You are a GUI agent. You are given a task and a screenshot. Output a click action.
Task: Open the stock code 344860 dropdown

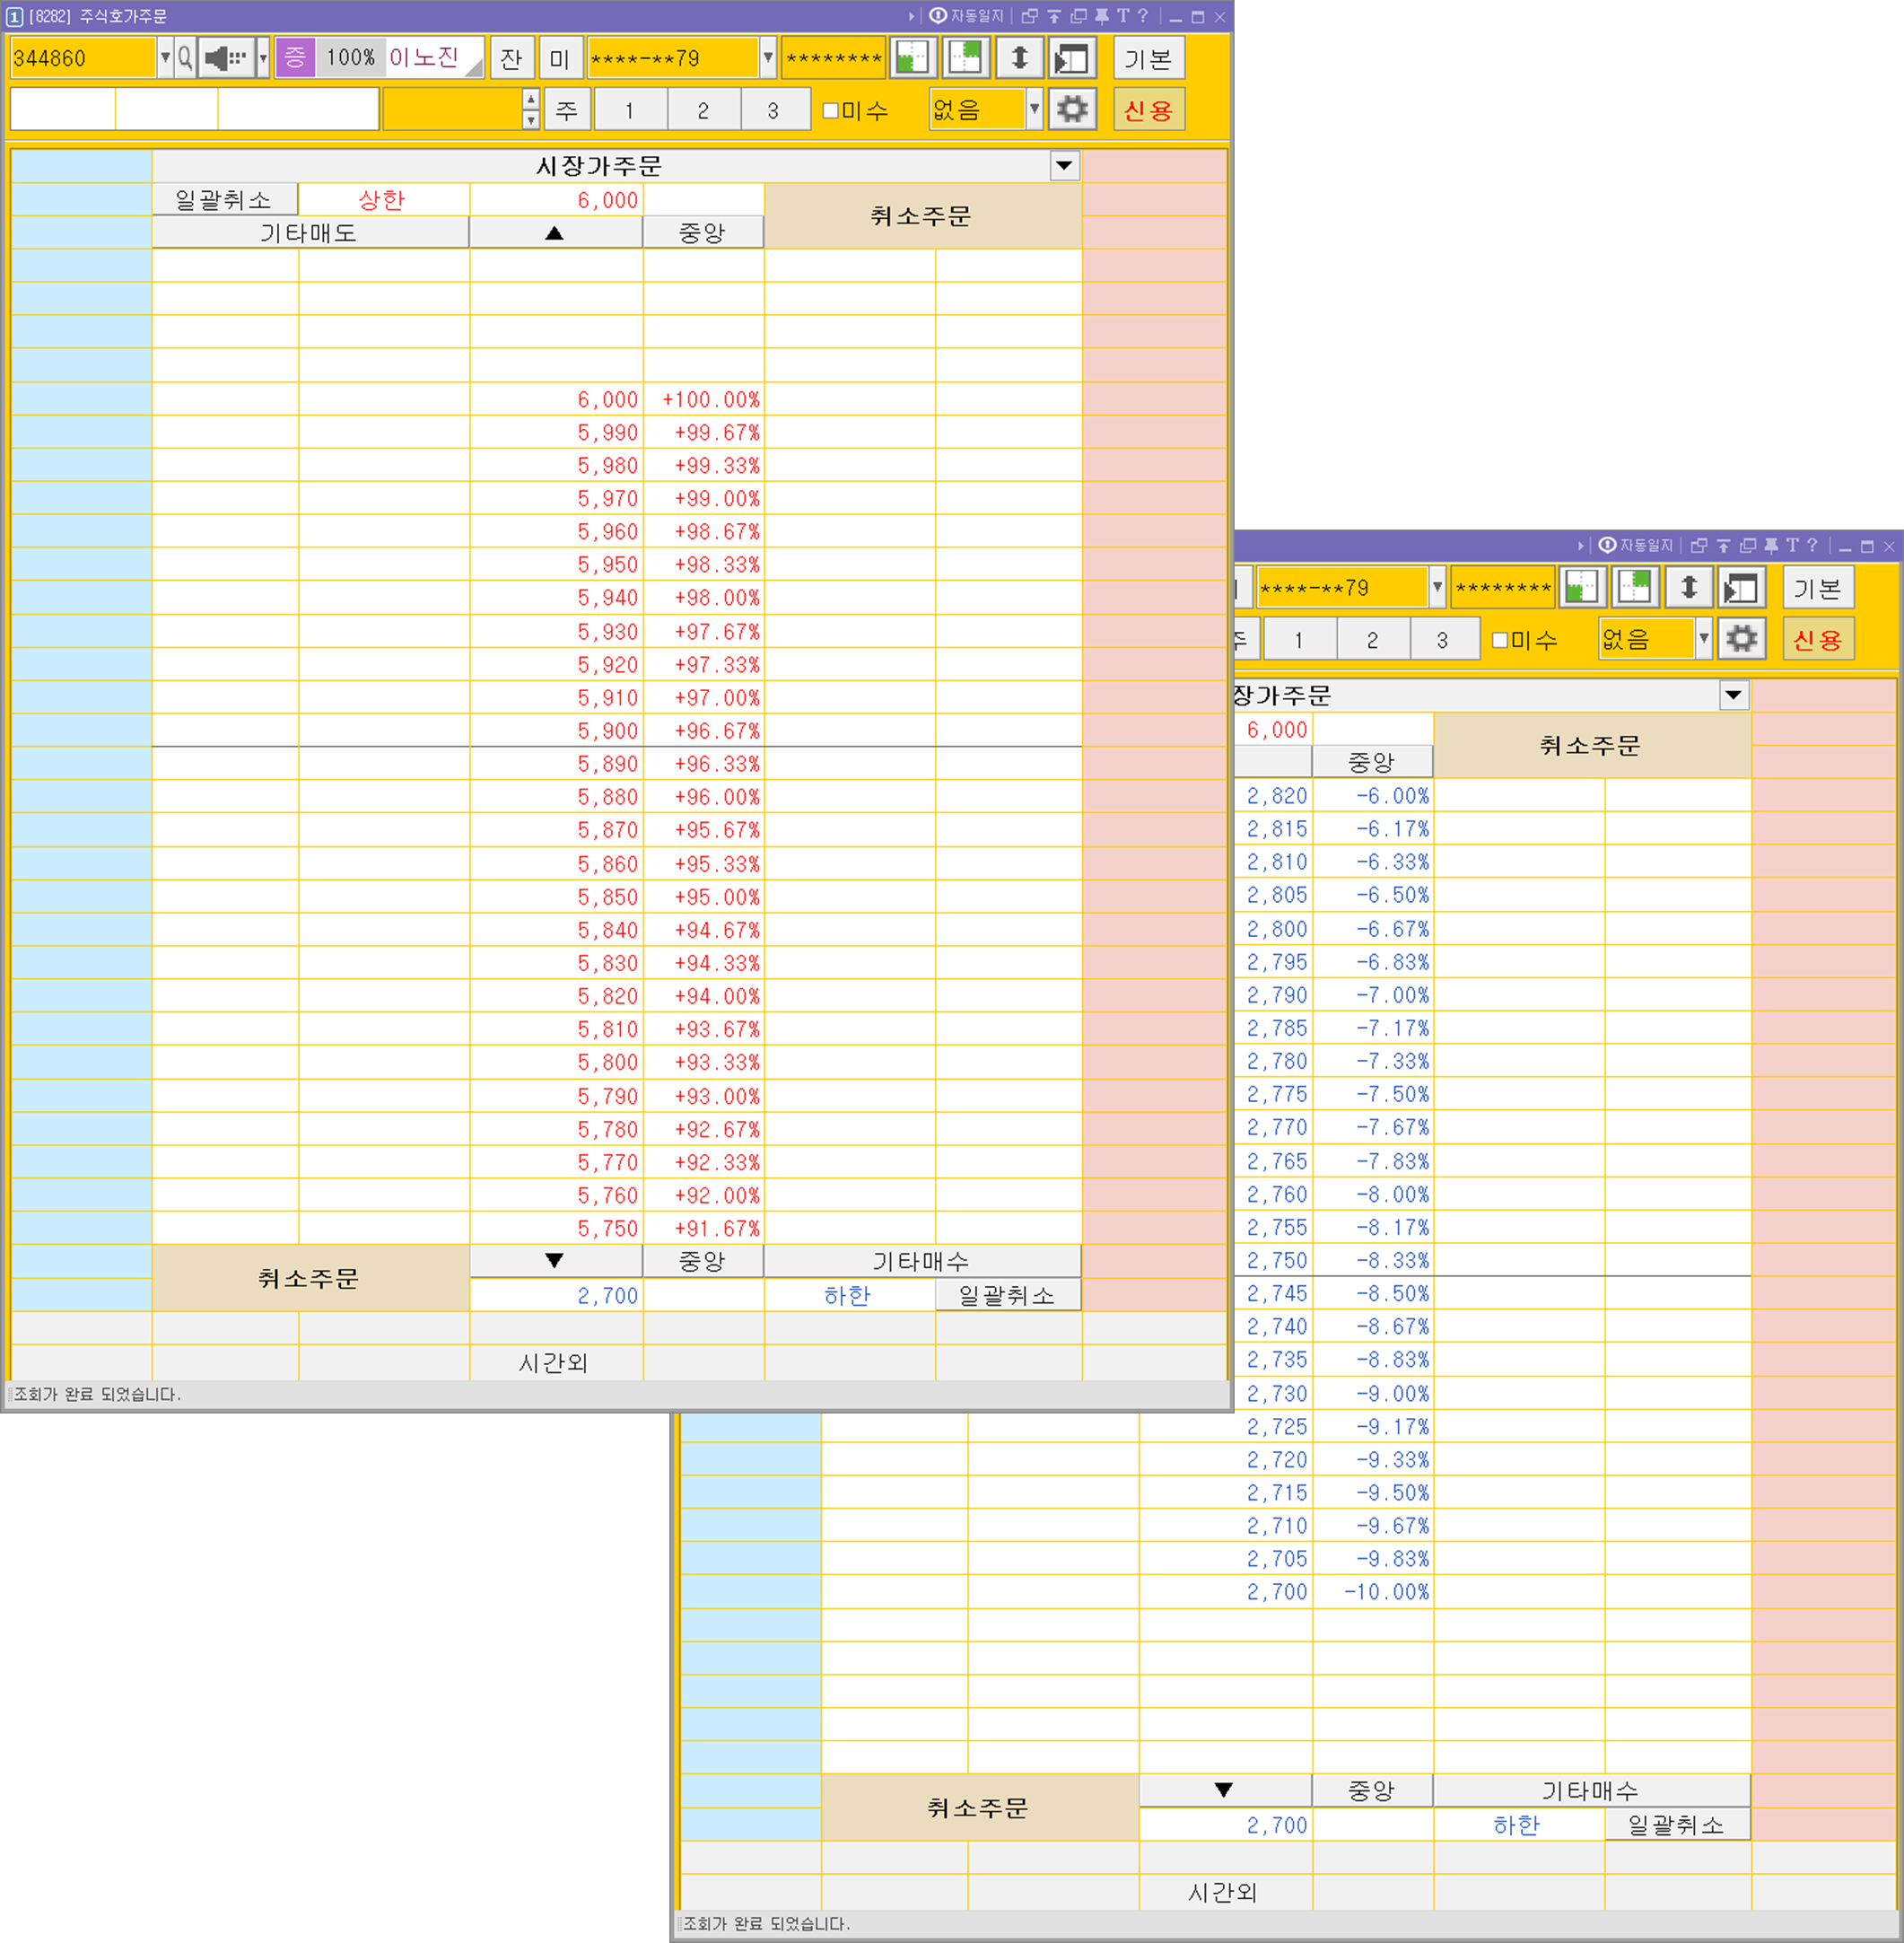tap(165, 58)
